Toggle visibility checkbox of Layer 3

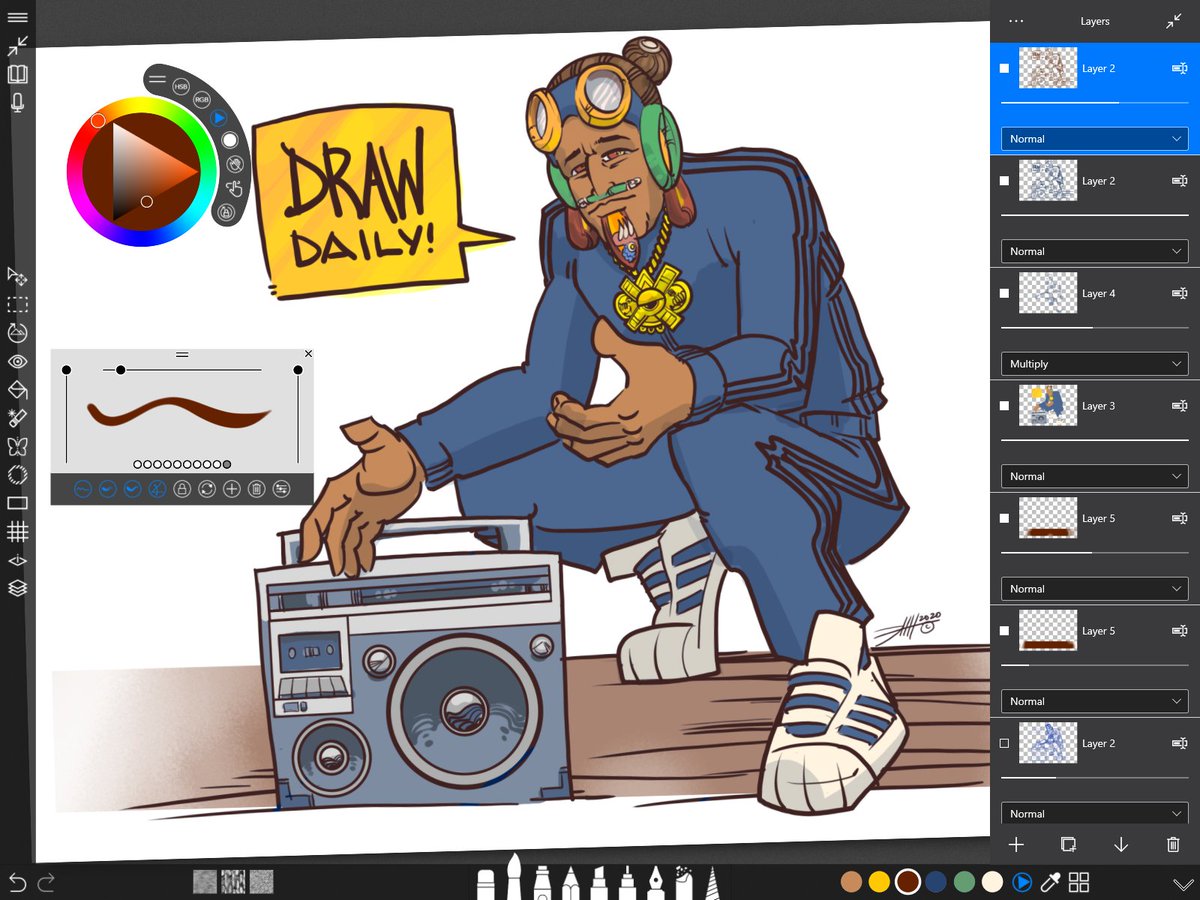point(1005,406)
